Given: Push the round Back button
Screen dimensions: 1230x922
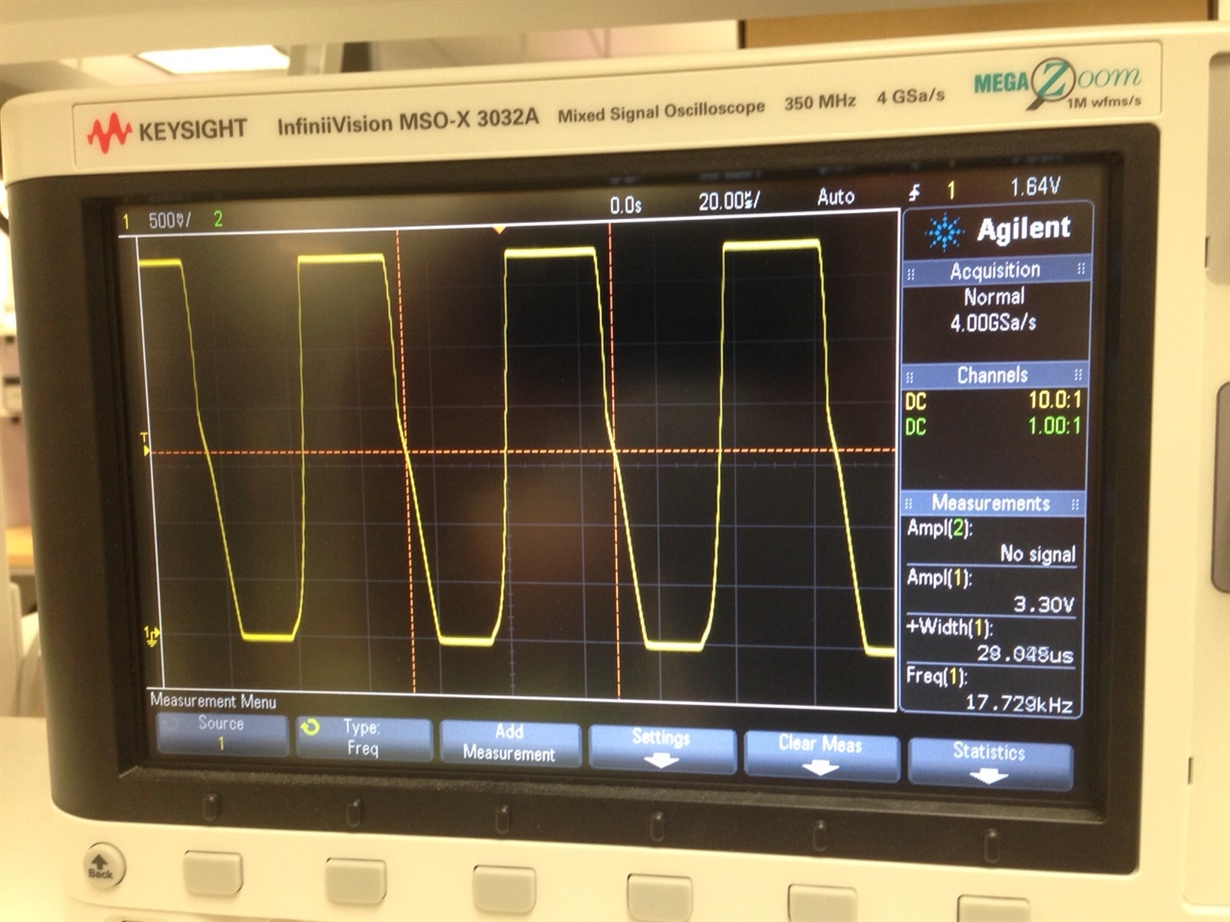Looking at the screenshot, I should tap(100, 866).
